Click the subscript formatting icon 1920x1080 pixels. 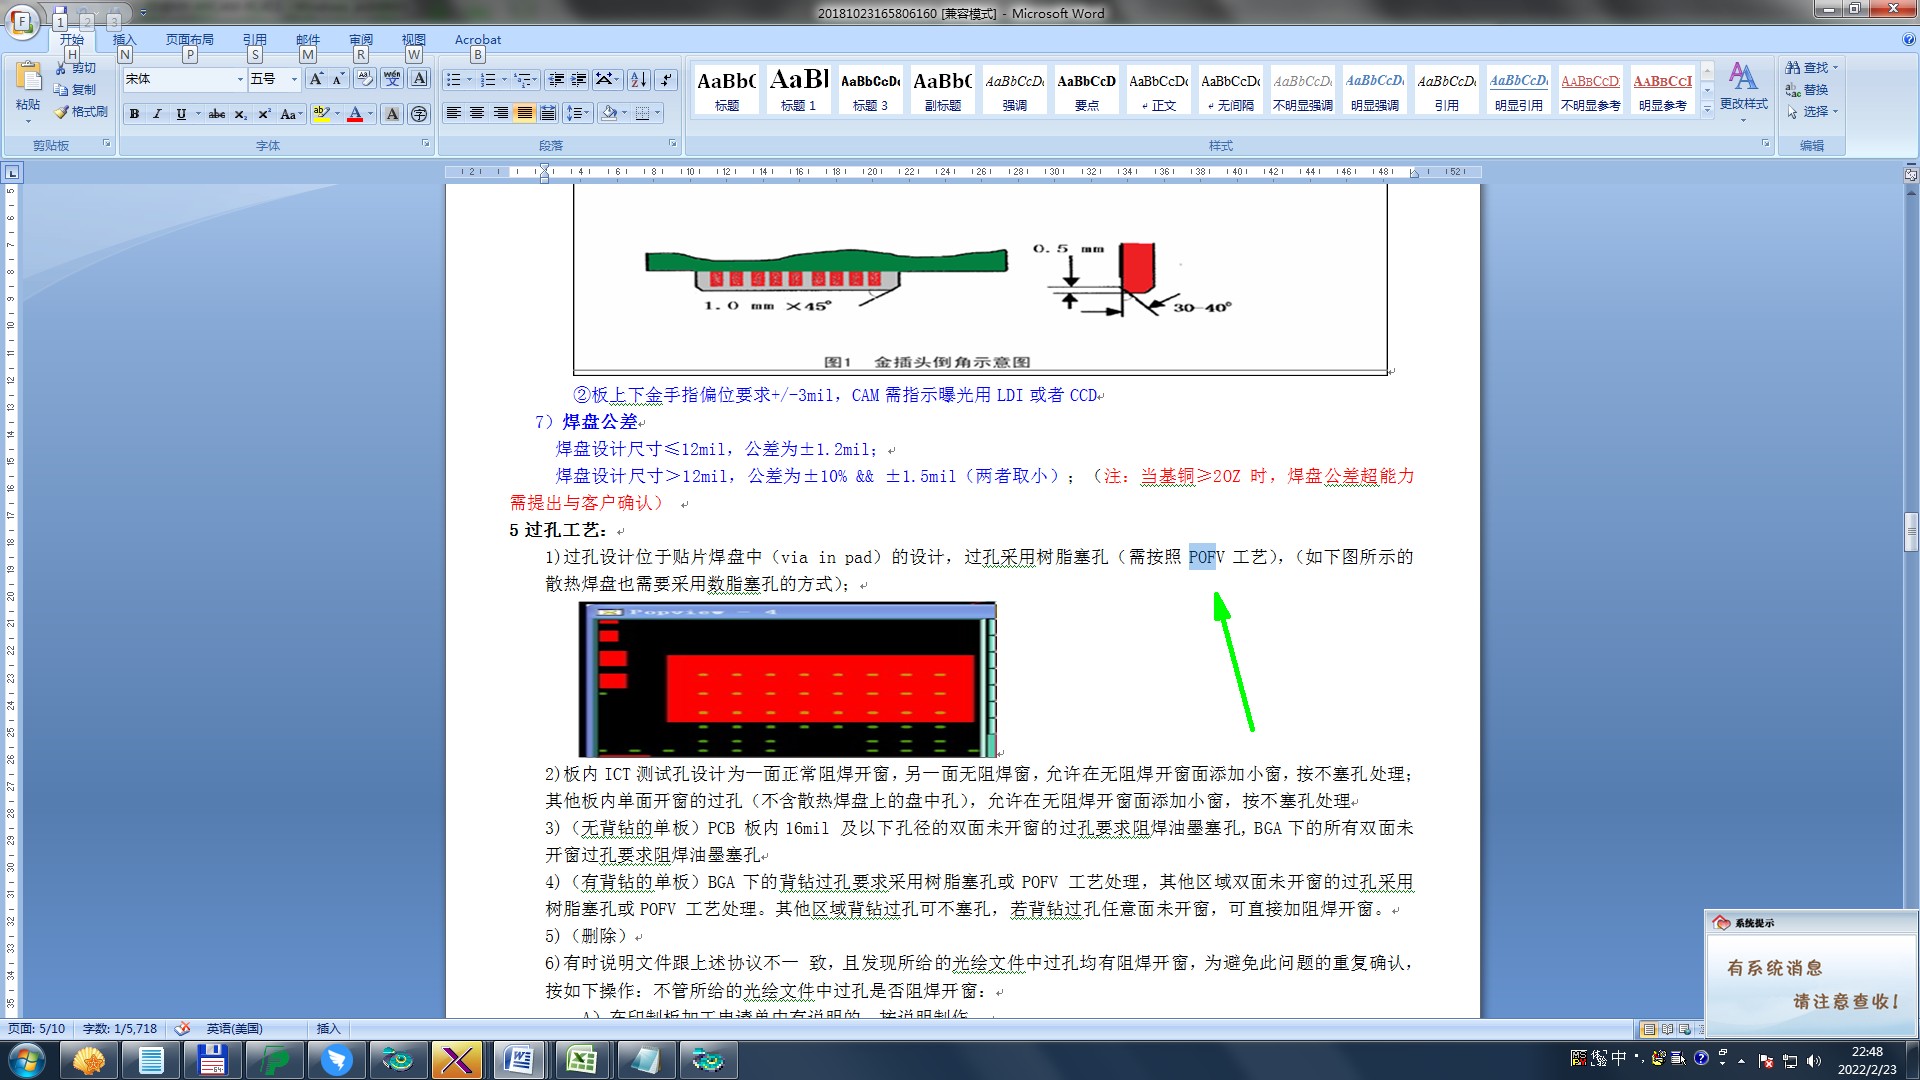coord(240,114)
